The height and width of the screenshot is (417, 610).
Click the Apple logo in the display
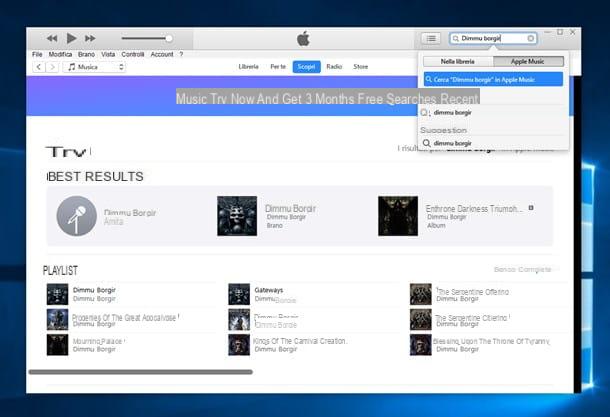pos(303,39)
